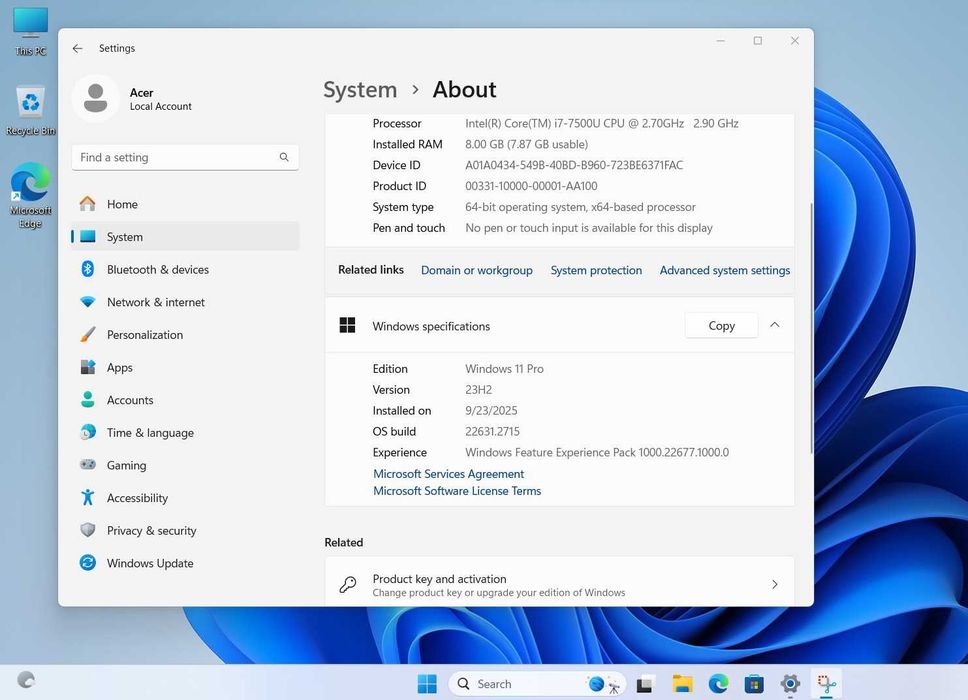
Task: Open Domain or workgroup link
Action: coord(477,270)
